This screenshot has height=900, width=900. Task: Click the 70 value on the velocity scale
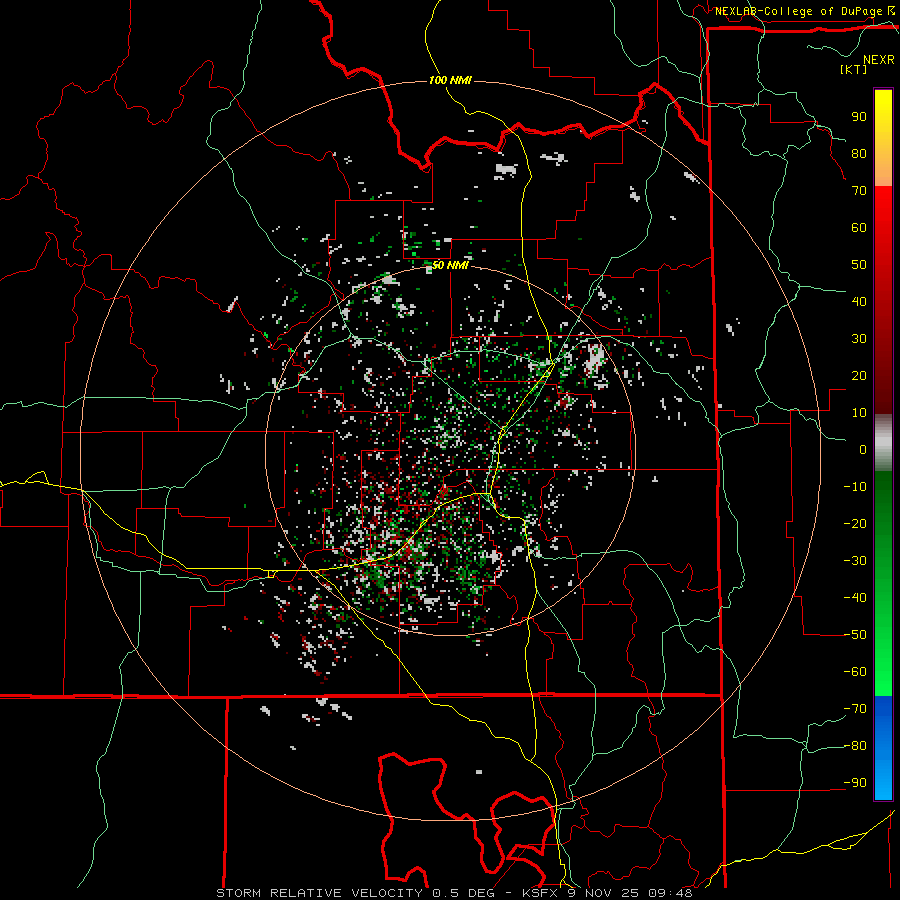click(859, 191)
